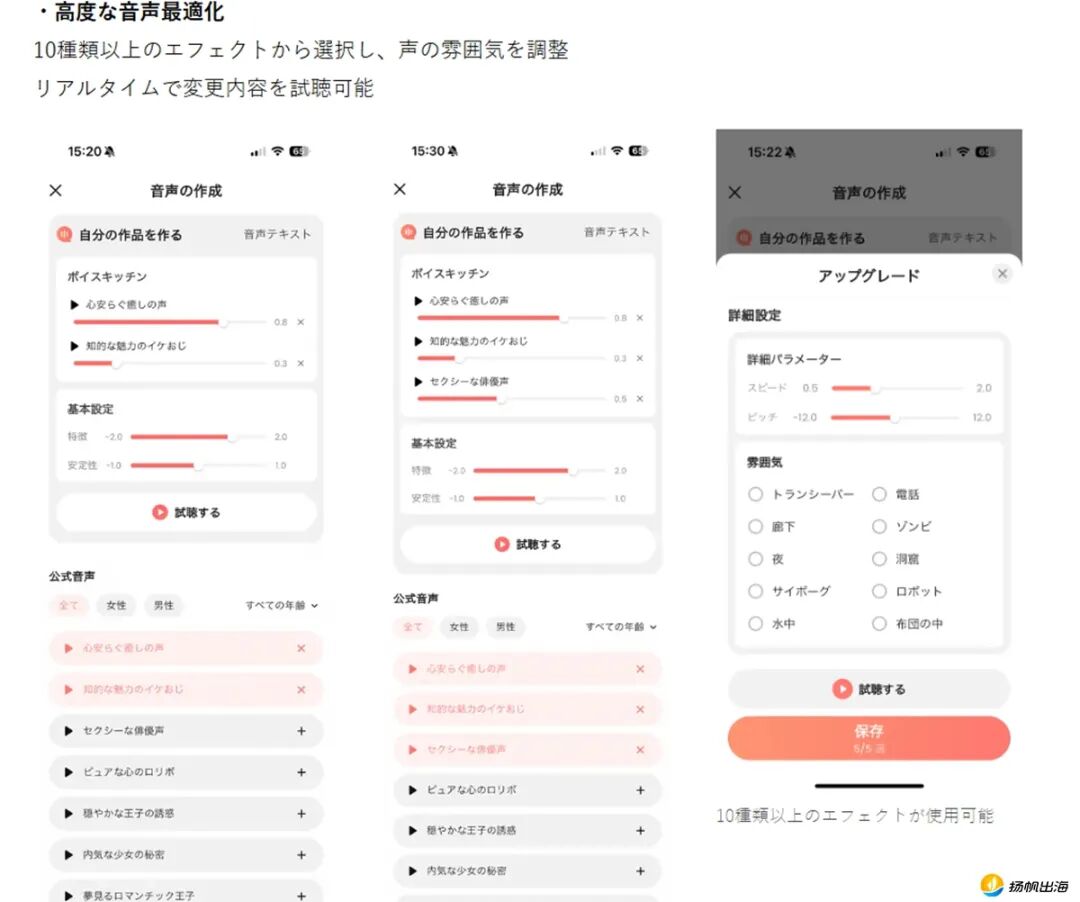Viewport: 1080px width, 902px height.
Task: Tap 試聴する button on 15:30 screen
Action: (528, 545)
